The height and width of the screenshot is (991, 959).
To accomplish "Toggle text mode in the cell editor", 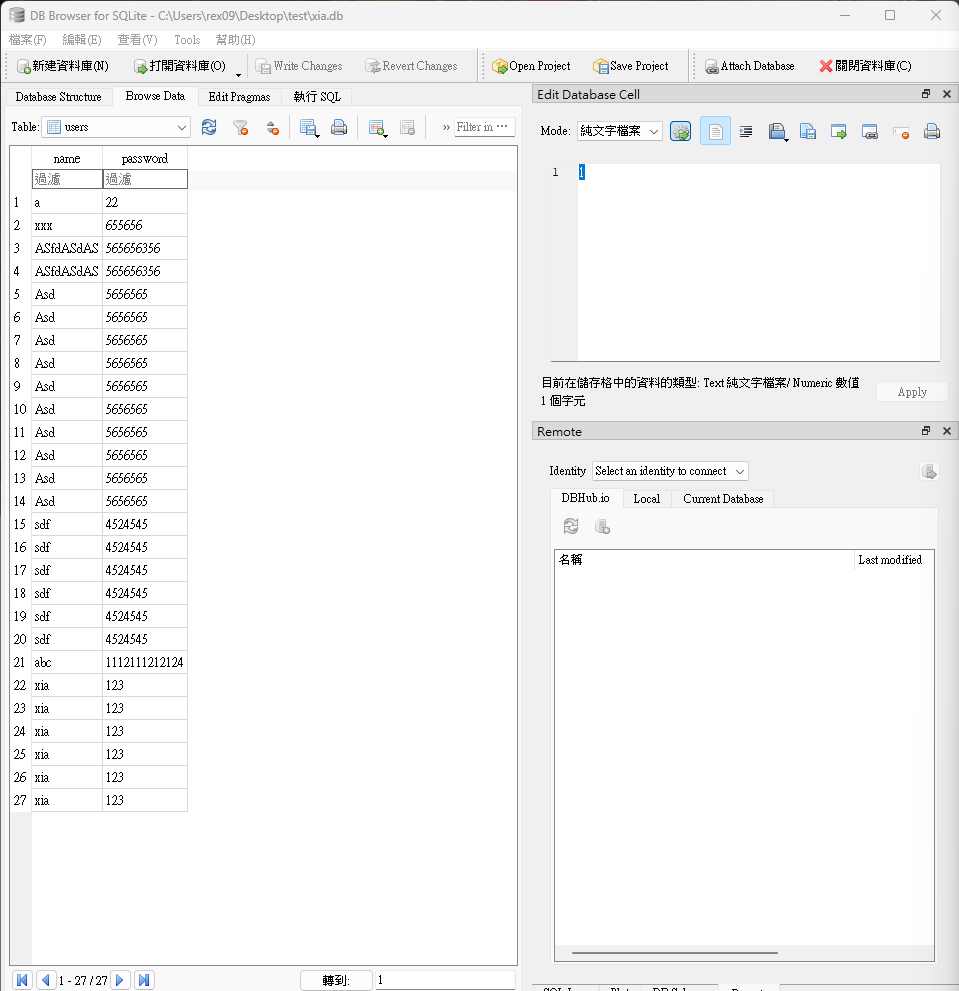I will click(715, 131).
